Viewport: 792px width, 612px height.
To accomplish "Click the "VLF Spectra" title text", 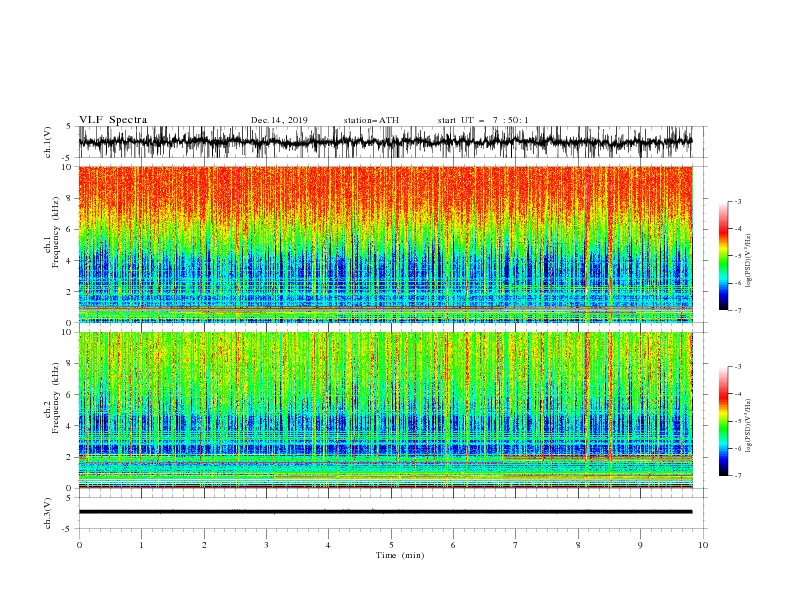I will [x=113, y=120].
